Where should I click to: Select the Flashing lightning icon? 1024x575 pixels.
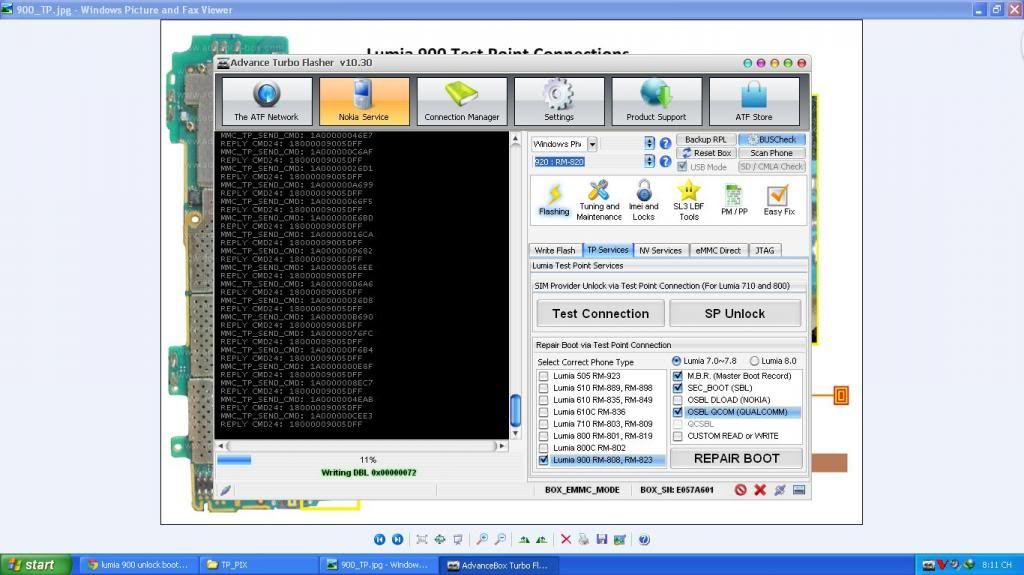click(x=554, y=200)
